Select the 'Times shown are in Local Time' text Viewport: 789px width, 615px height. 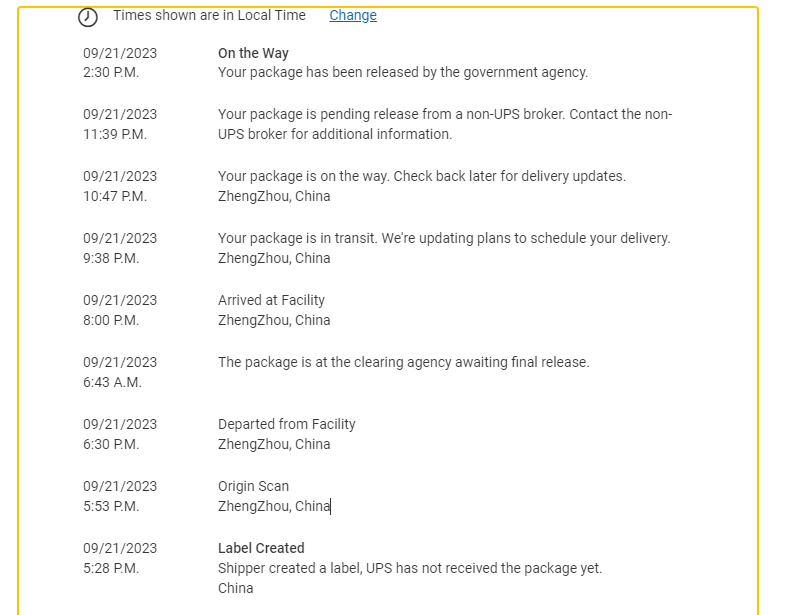209,16
